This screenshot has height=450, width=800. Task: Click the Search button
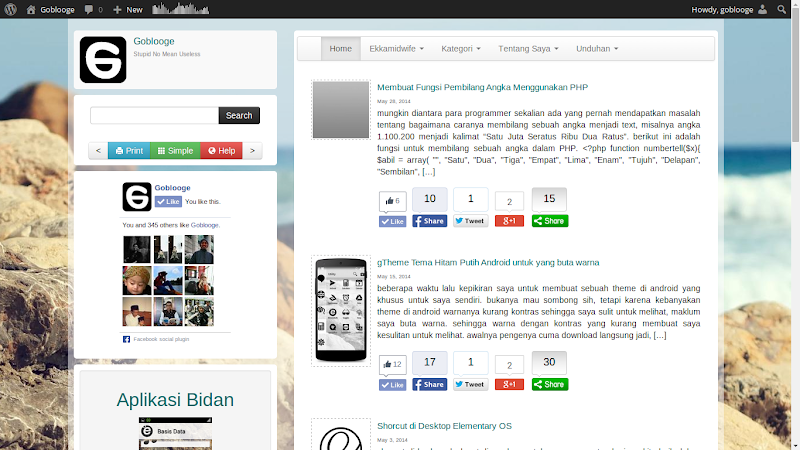(x=239, y=115)
